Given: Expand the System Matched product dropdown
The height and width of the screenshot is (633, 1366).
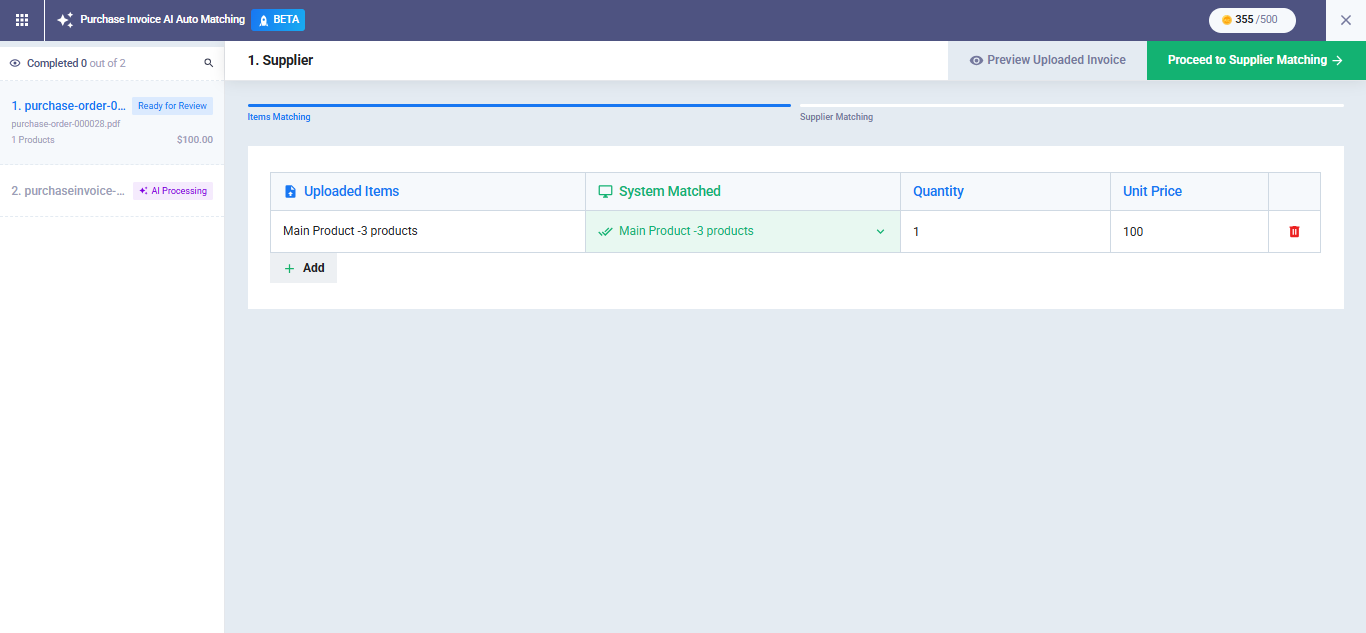Looking at the screenshot, I should (x=880, y=232).
